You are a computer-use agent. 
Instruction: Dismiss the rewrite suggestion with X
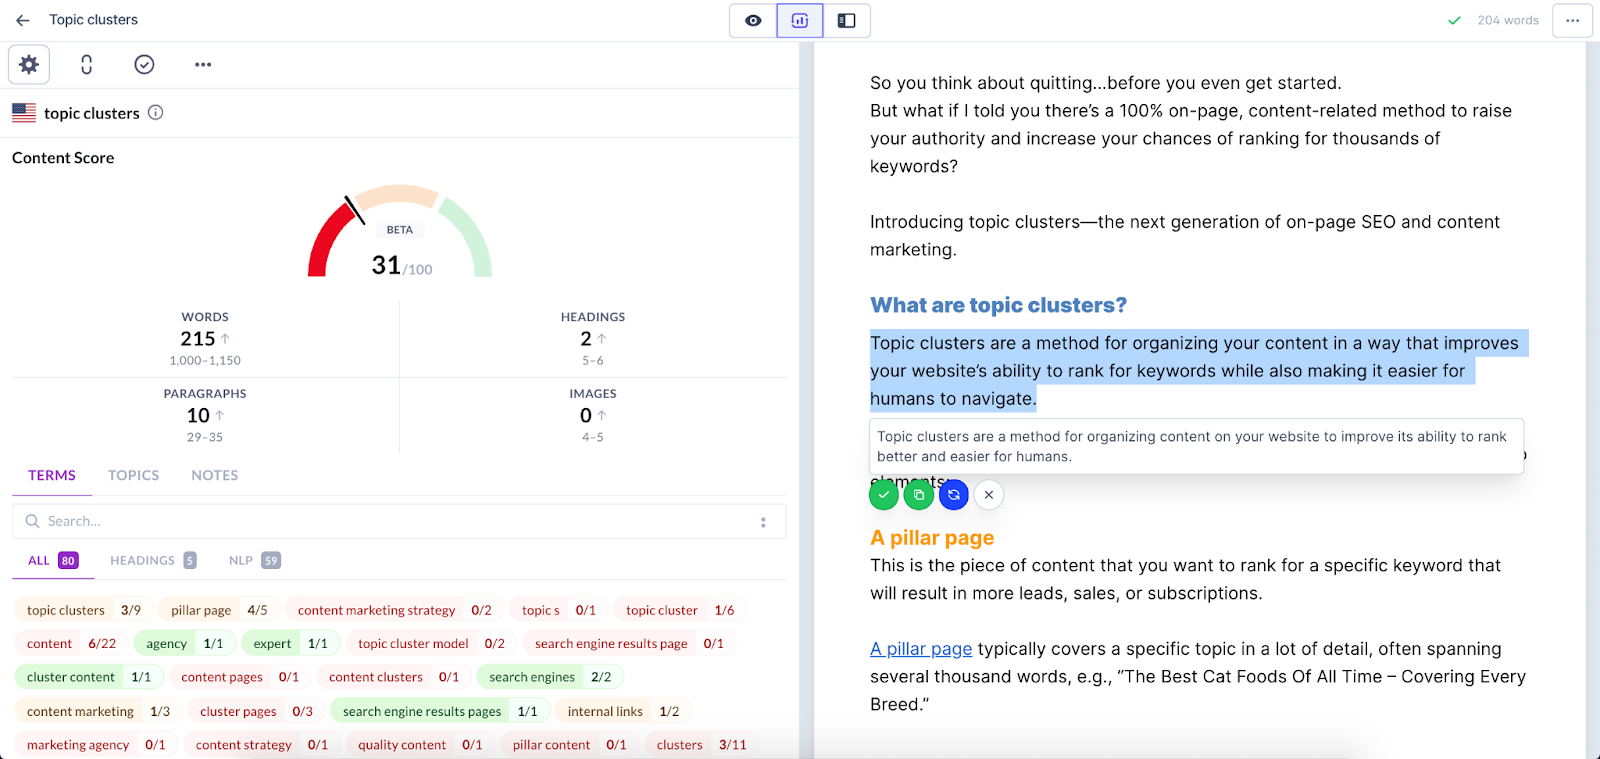point(989,495)
